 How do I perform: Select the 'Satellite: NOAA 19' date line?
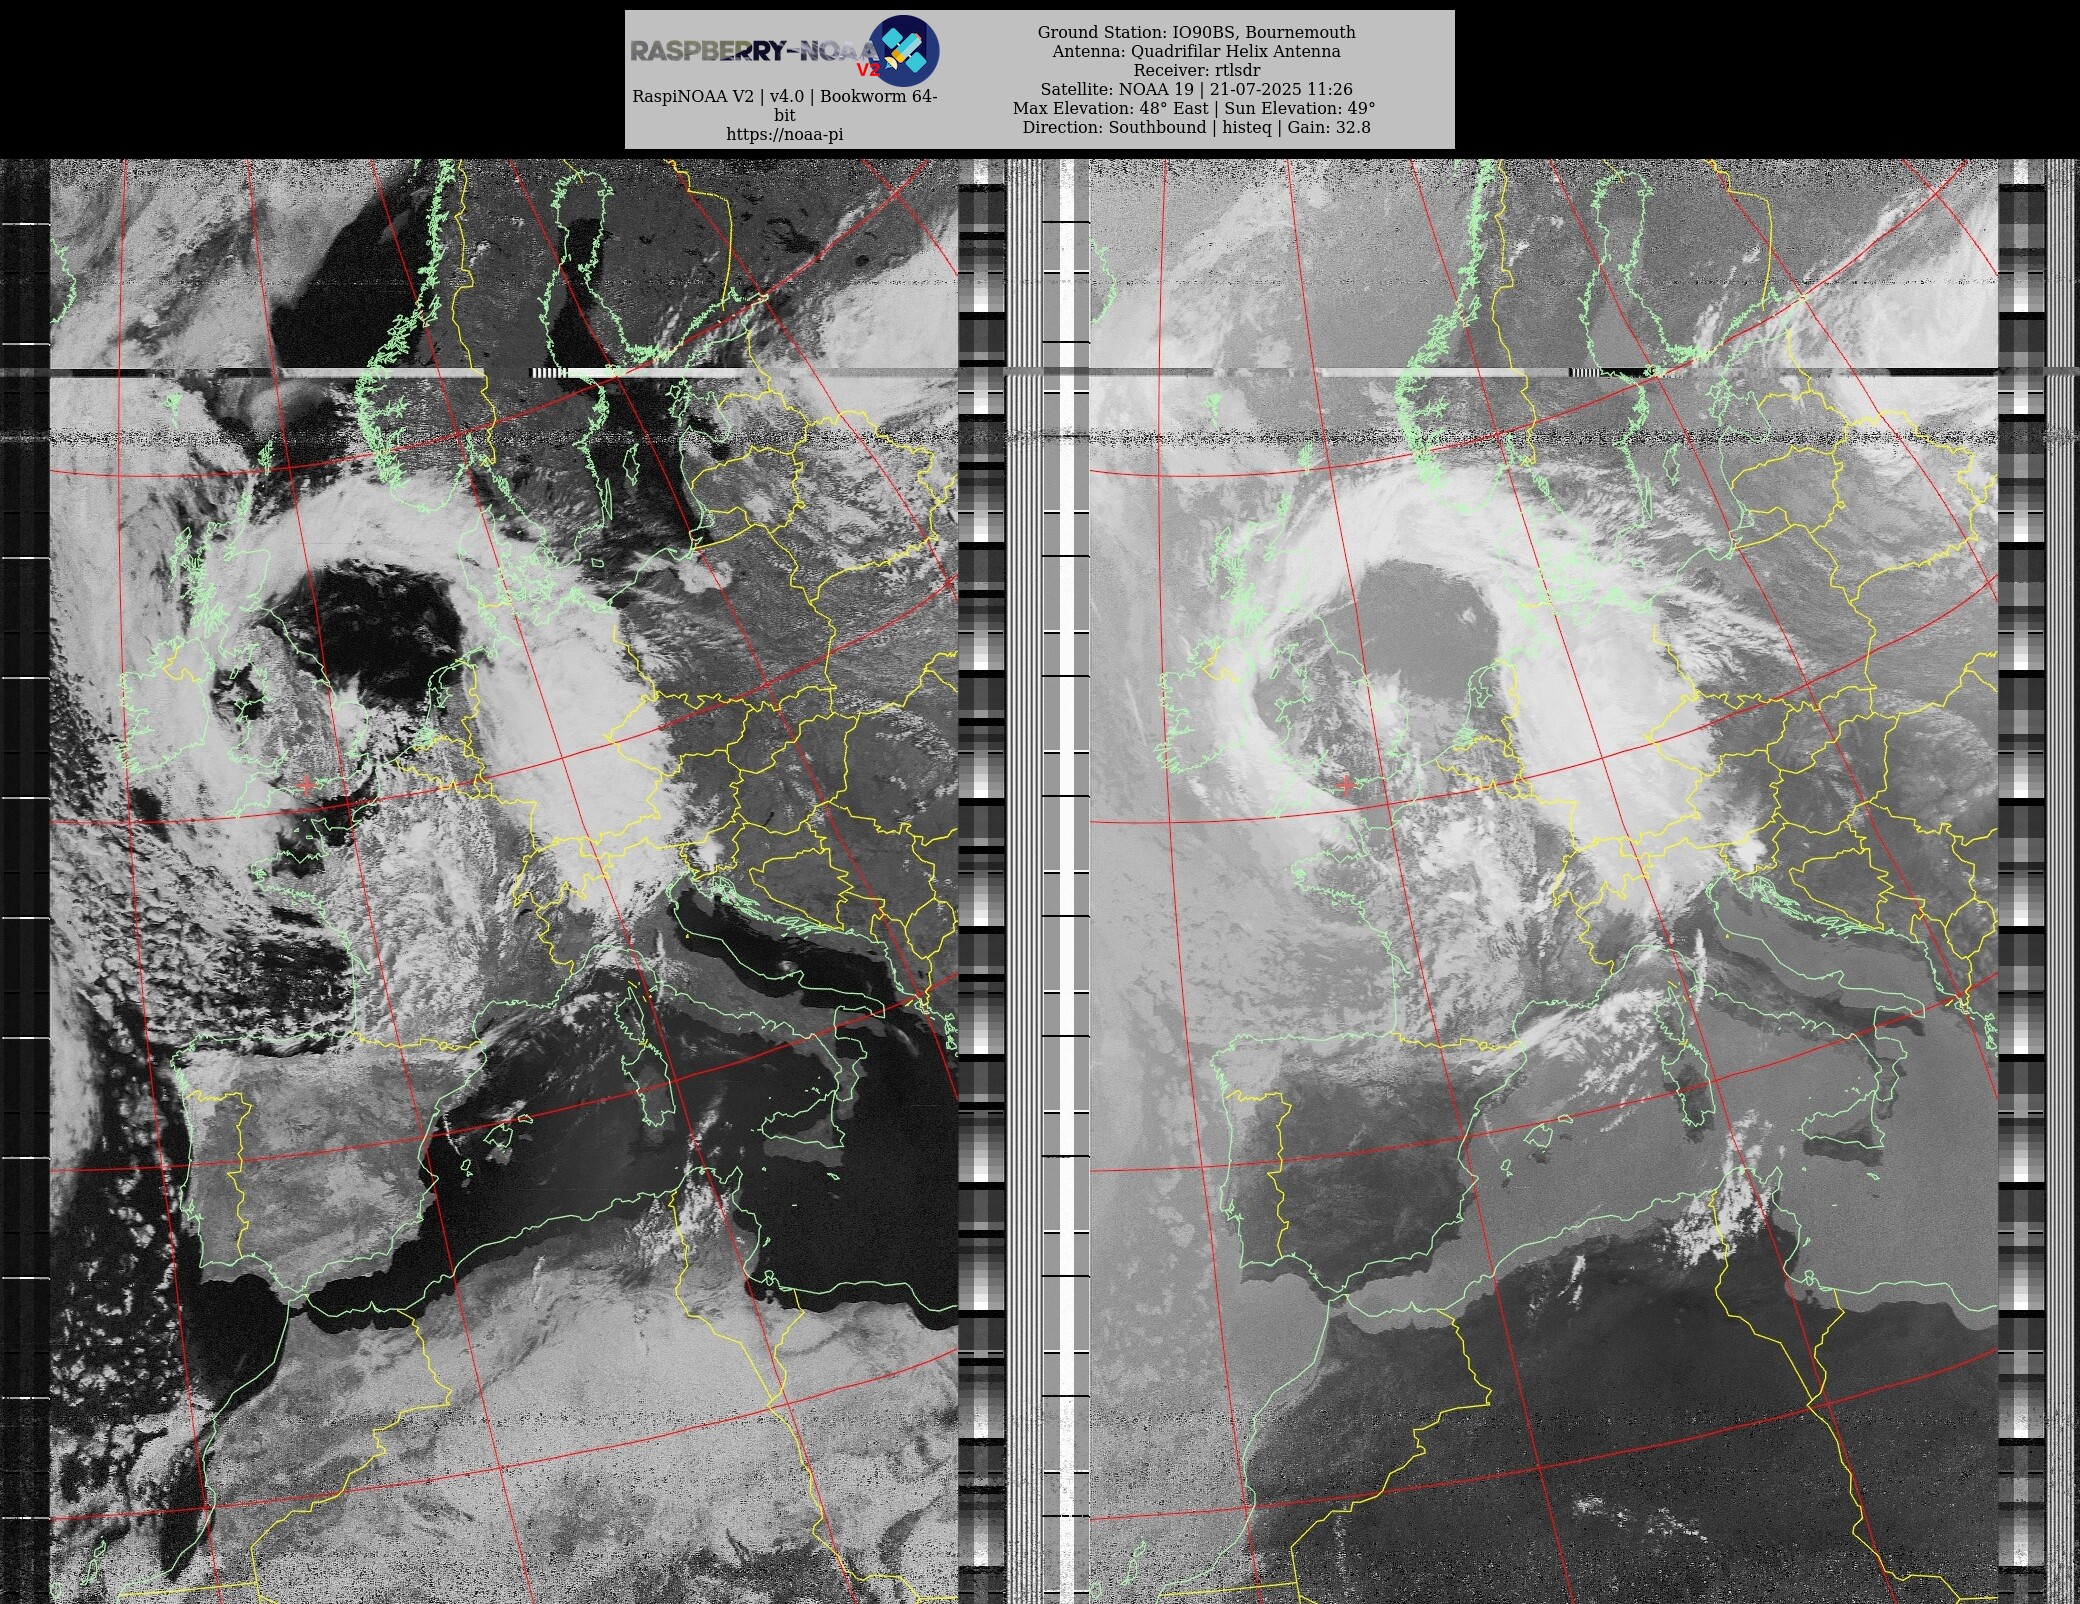point(1196,89)
